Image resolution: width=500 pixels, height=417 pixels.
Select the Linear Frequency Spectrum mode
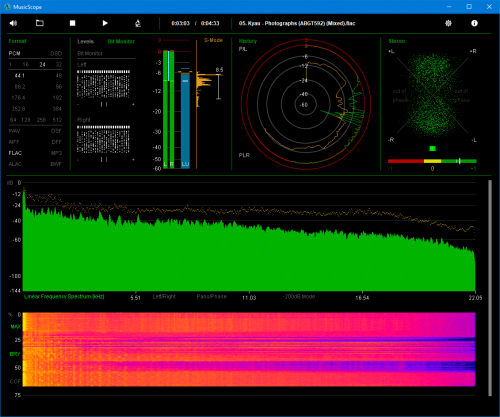tap(64, 296)
